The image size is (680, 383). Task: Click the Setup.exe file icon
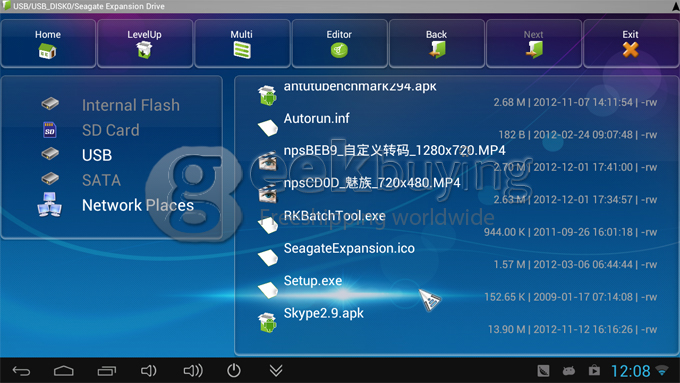[268, 290]
